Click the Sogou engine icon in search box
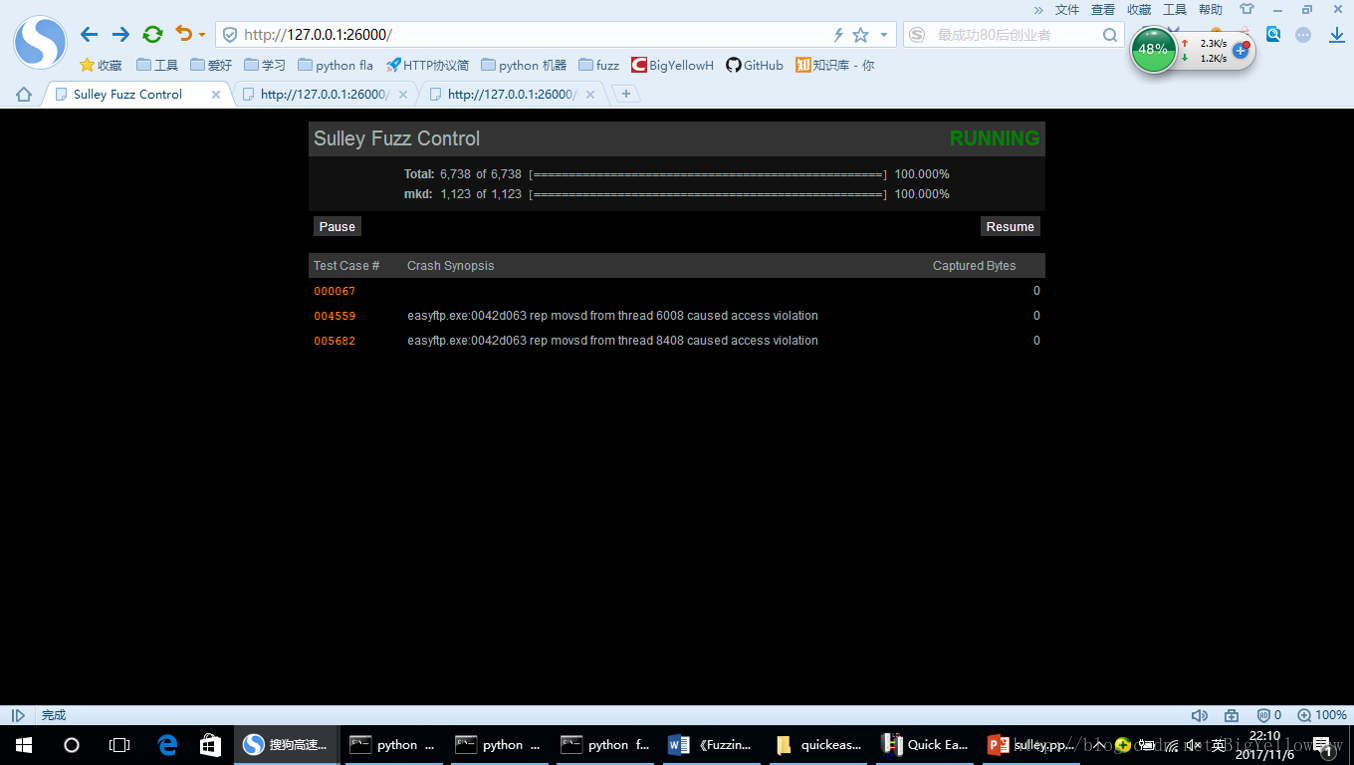This screenshot has height=765, width=1354. coord(917,35)
